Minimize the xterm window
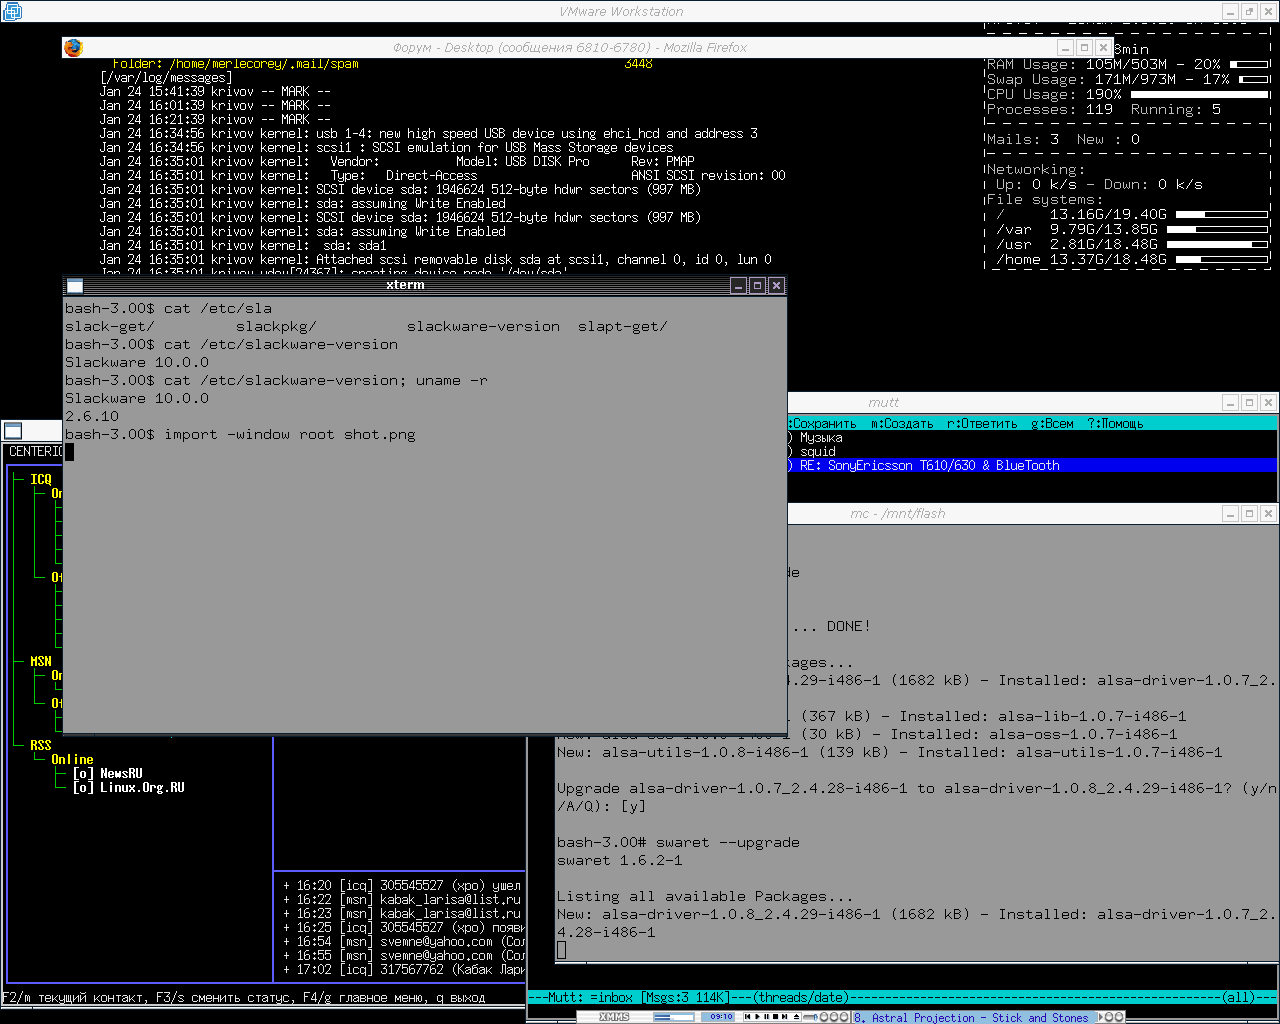This screenshot has width=1280, height=1024. [738, 286]
